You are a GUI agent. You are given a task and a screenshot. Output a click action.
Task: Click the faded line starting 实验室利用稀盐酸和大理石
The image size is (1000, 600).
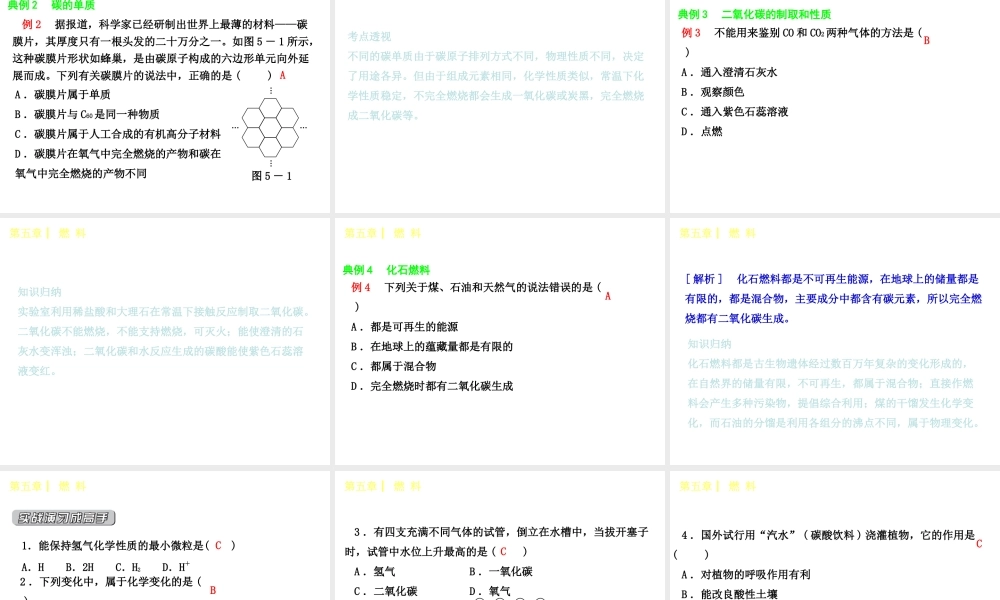[x=166, y=312]
